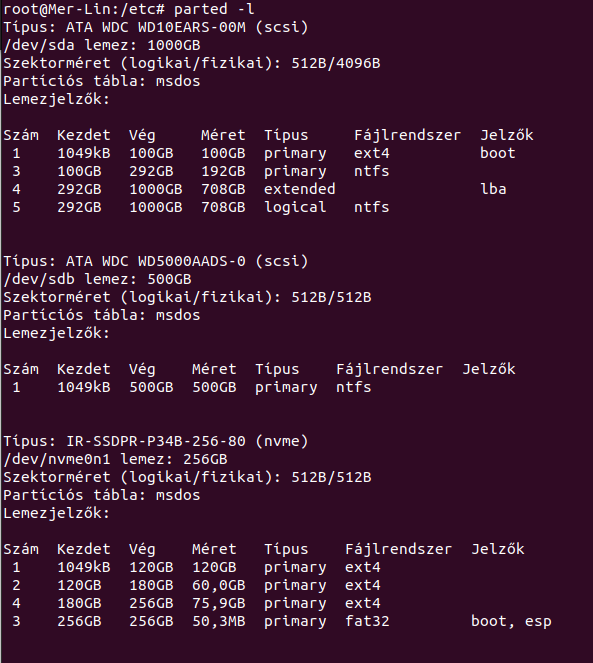
Task: Click the /dev/sda disk line
Action: tap(102, 45)
